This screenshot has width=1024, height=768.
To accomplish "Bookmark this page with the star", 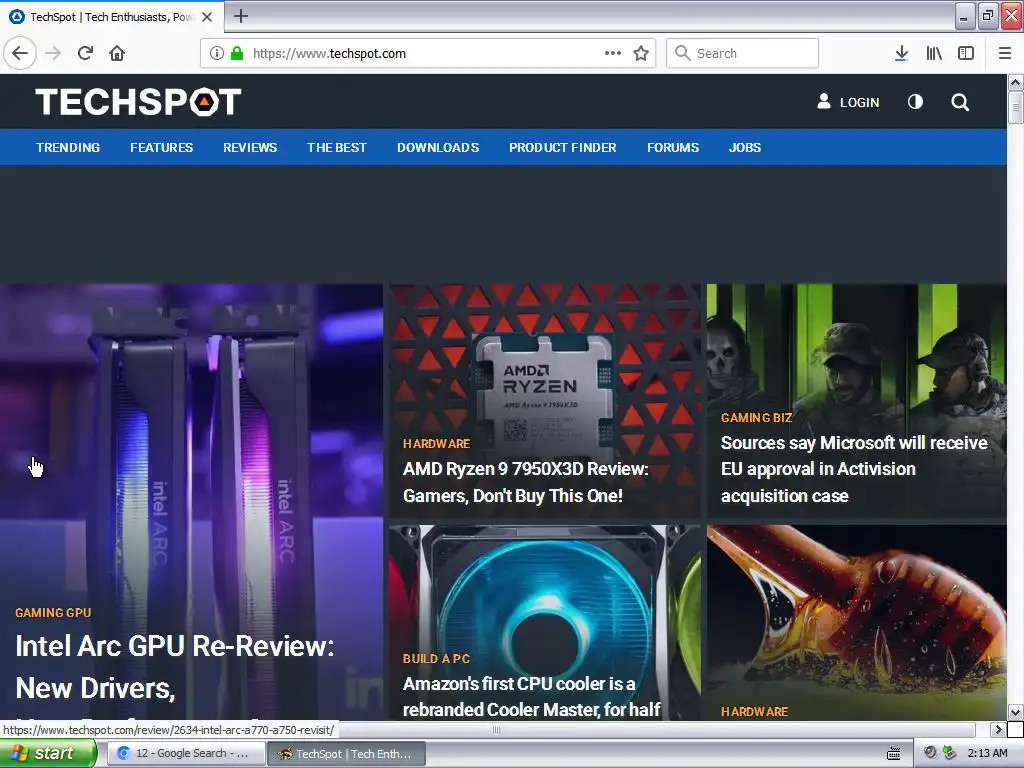I will [641, 53].
